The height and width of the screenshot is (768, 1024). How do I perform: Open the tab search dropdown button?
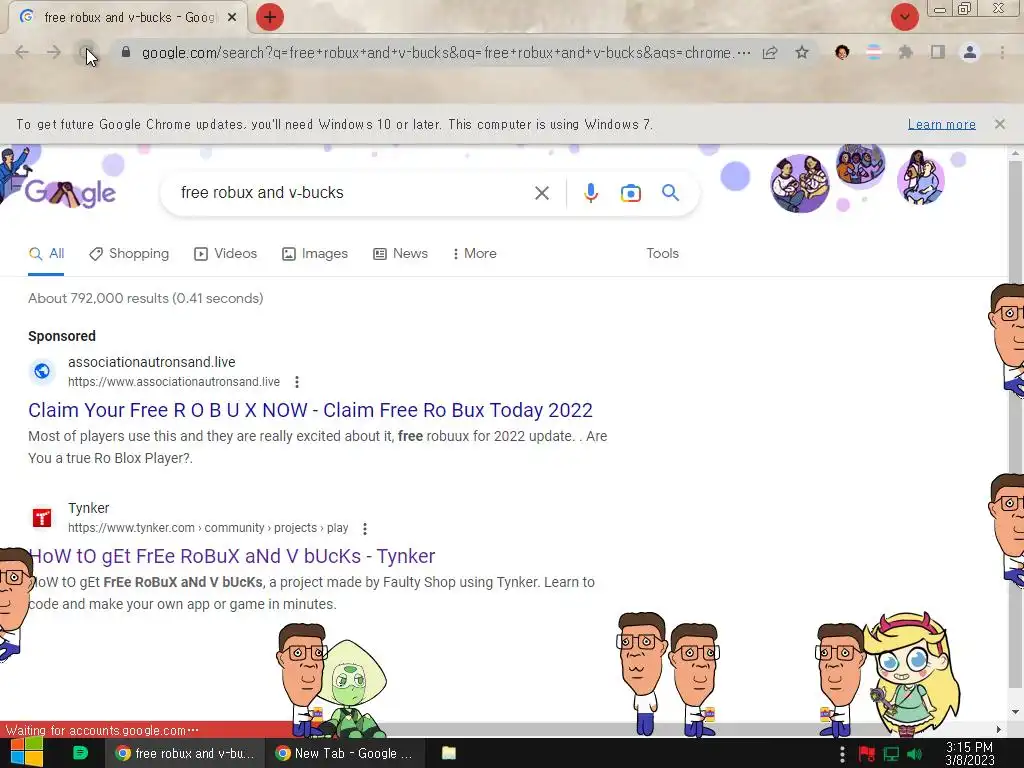pyautogui.click(x=904, y=17)
